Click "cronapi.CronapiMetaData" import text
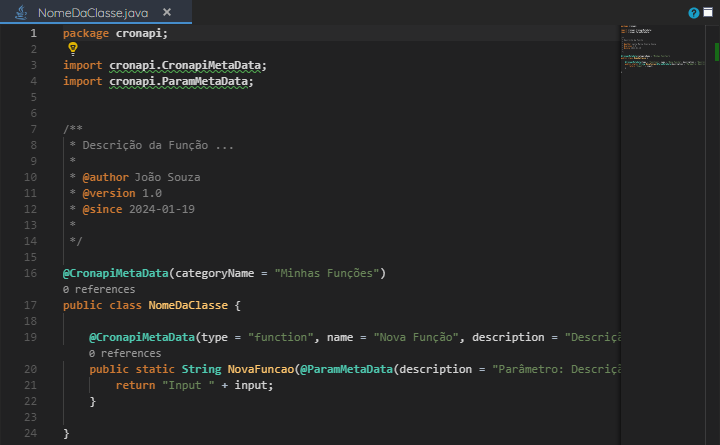The image size is (720, 445). (185, 65)
